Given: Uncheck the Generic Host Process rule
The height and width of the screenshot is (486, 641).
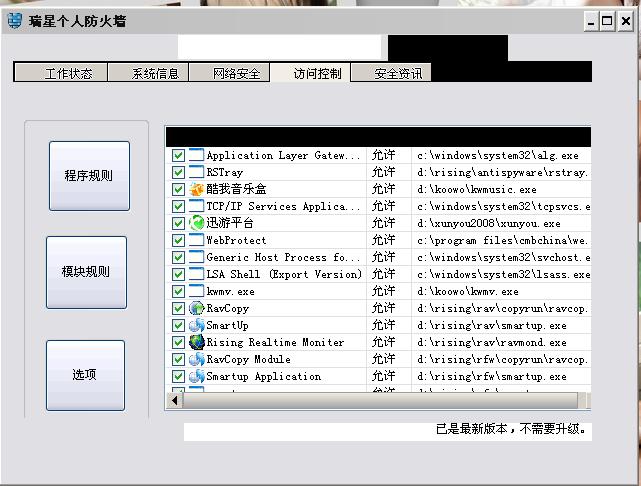Looking at the screenshot, I should click(178, 258).
